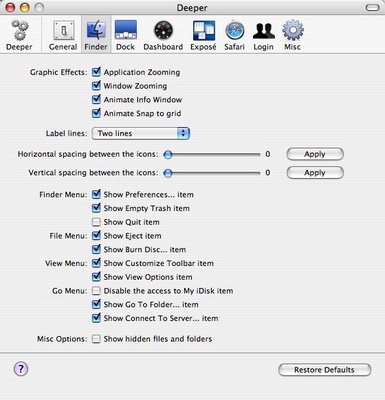Open the Dashboard settings pane

[163, 35]
